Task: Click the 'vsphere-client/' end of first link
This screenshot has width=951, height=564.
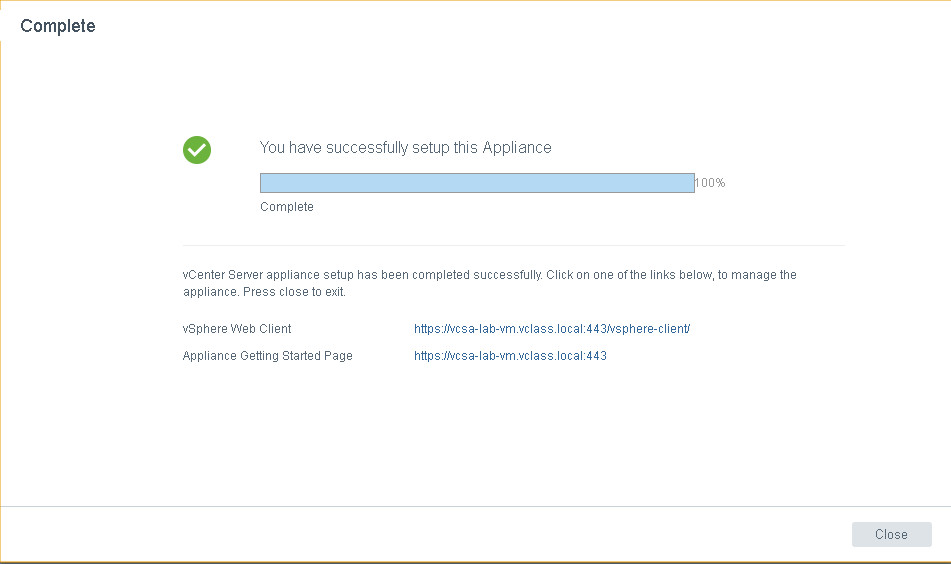Action: [649, 329]
